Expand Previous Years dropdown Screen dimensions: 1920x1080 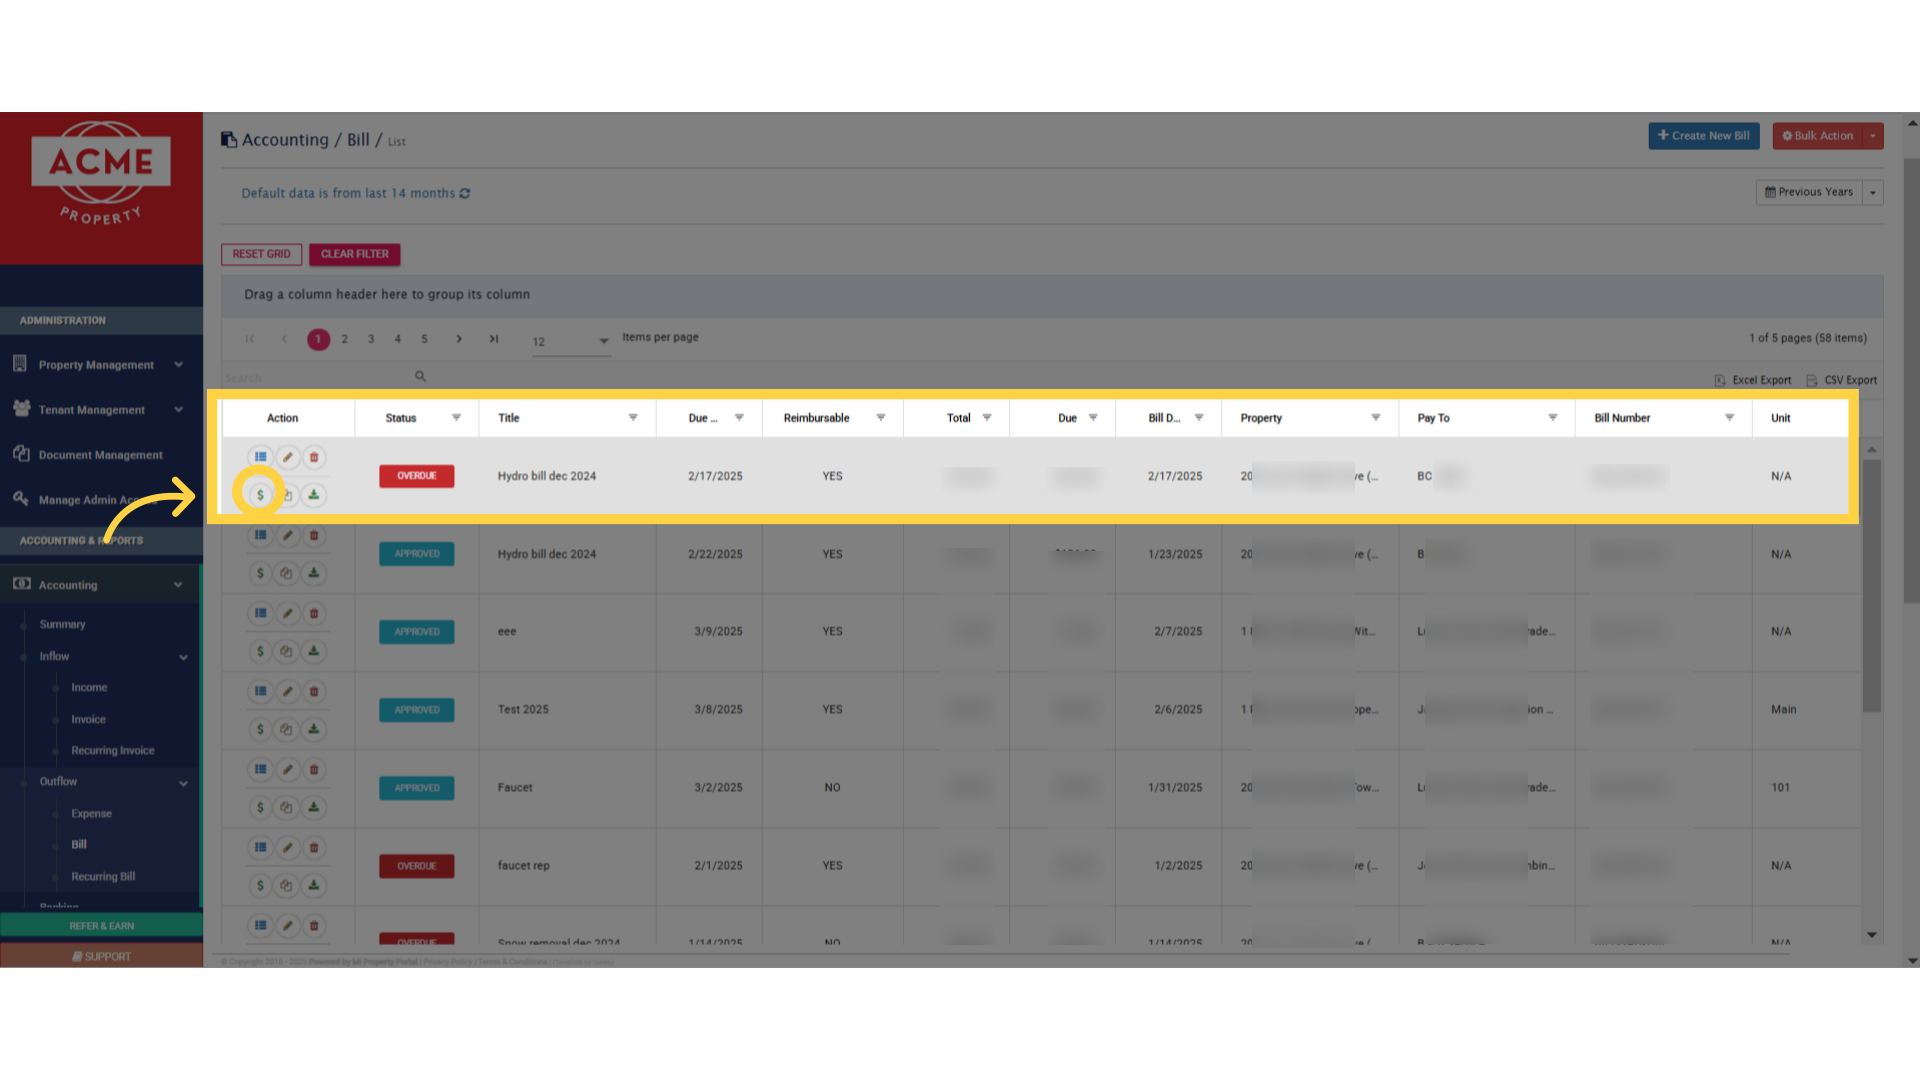1873,193
